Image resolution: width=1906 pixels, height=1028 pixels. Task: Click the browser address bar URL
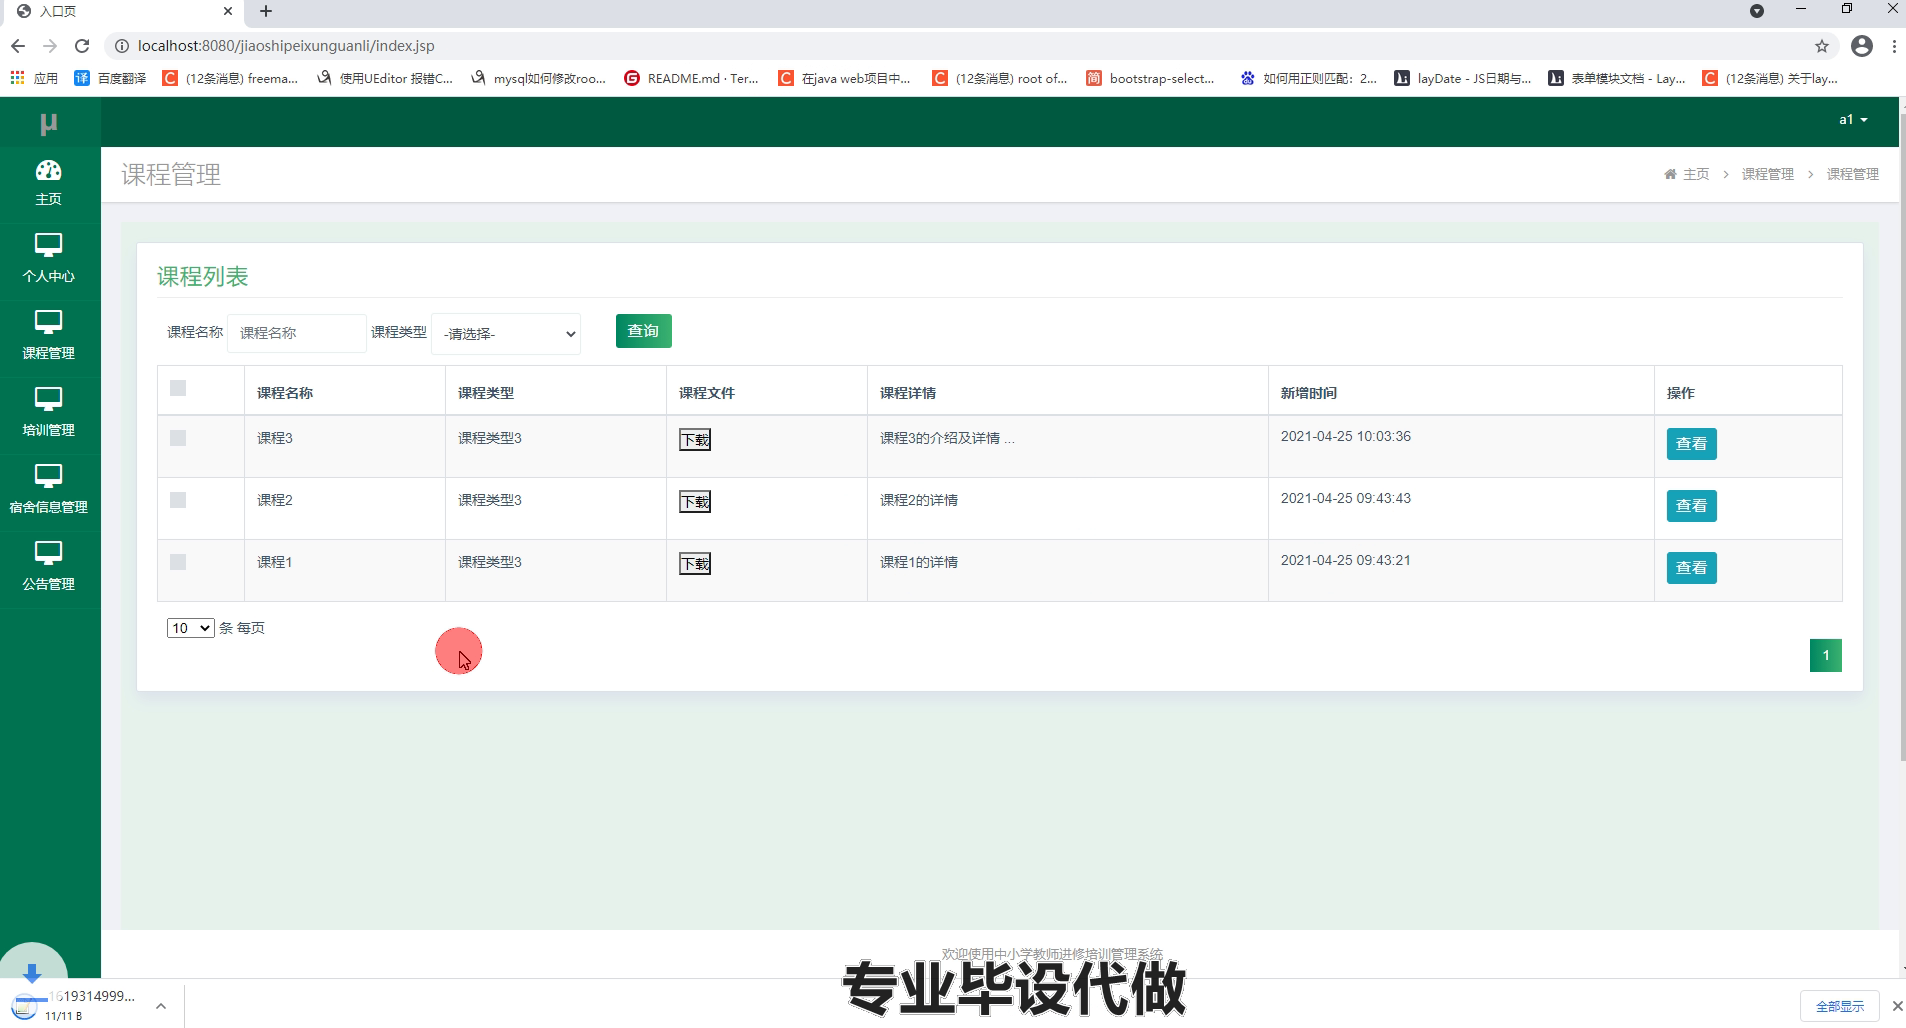pos(286,46)
